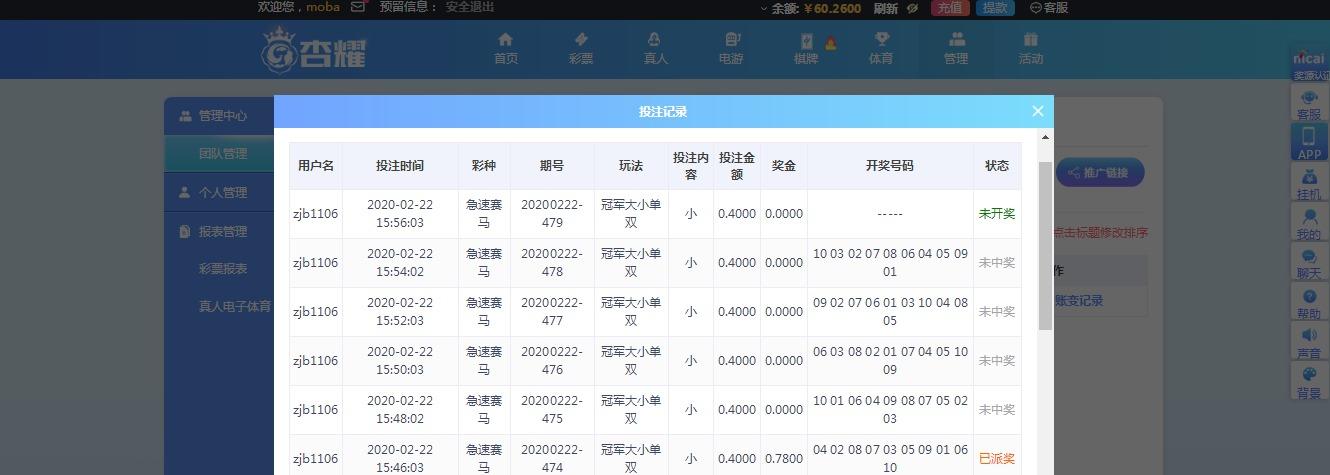This screenshot has height=475, width=1330.
Task: Click the 期号 column header
Action: (551, 166)
